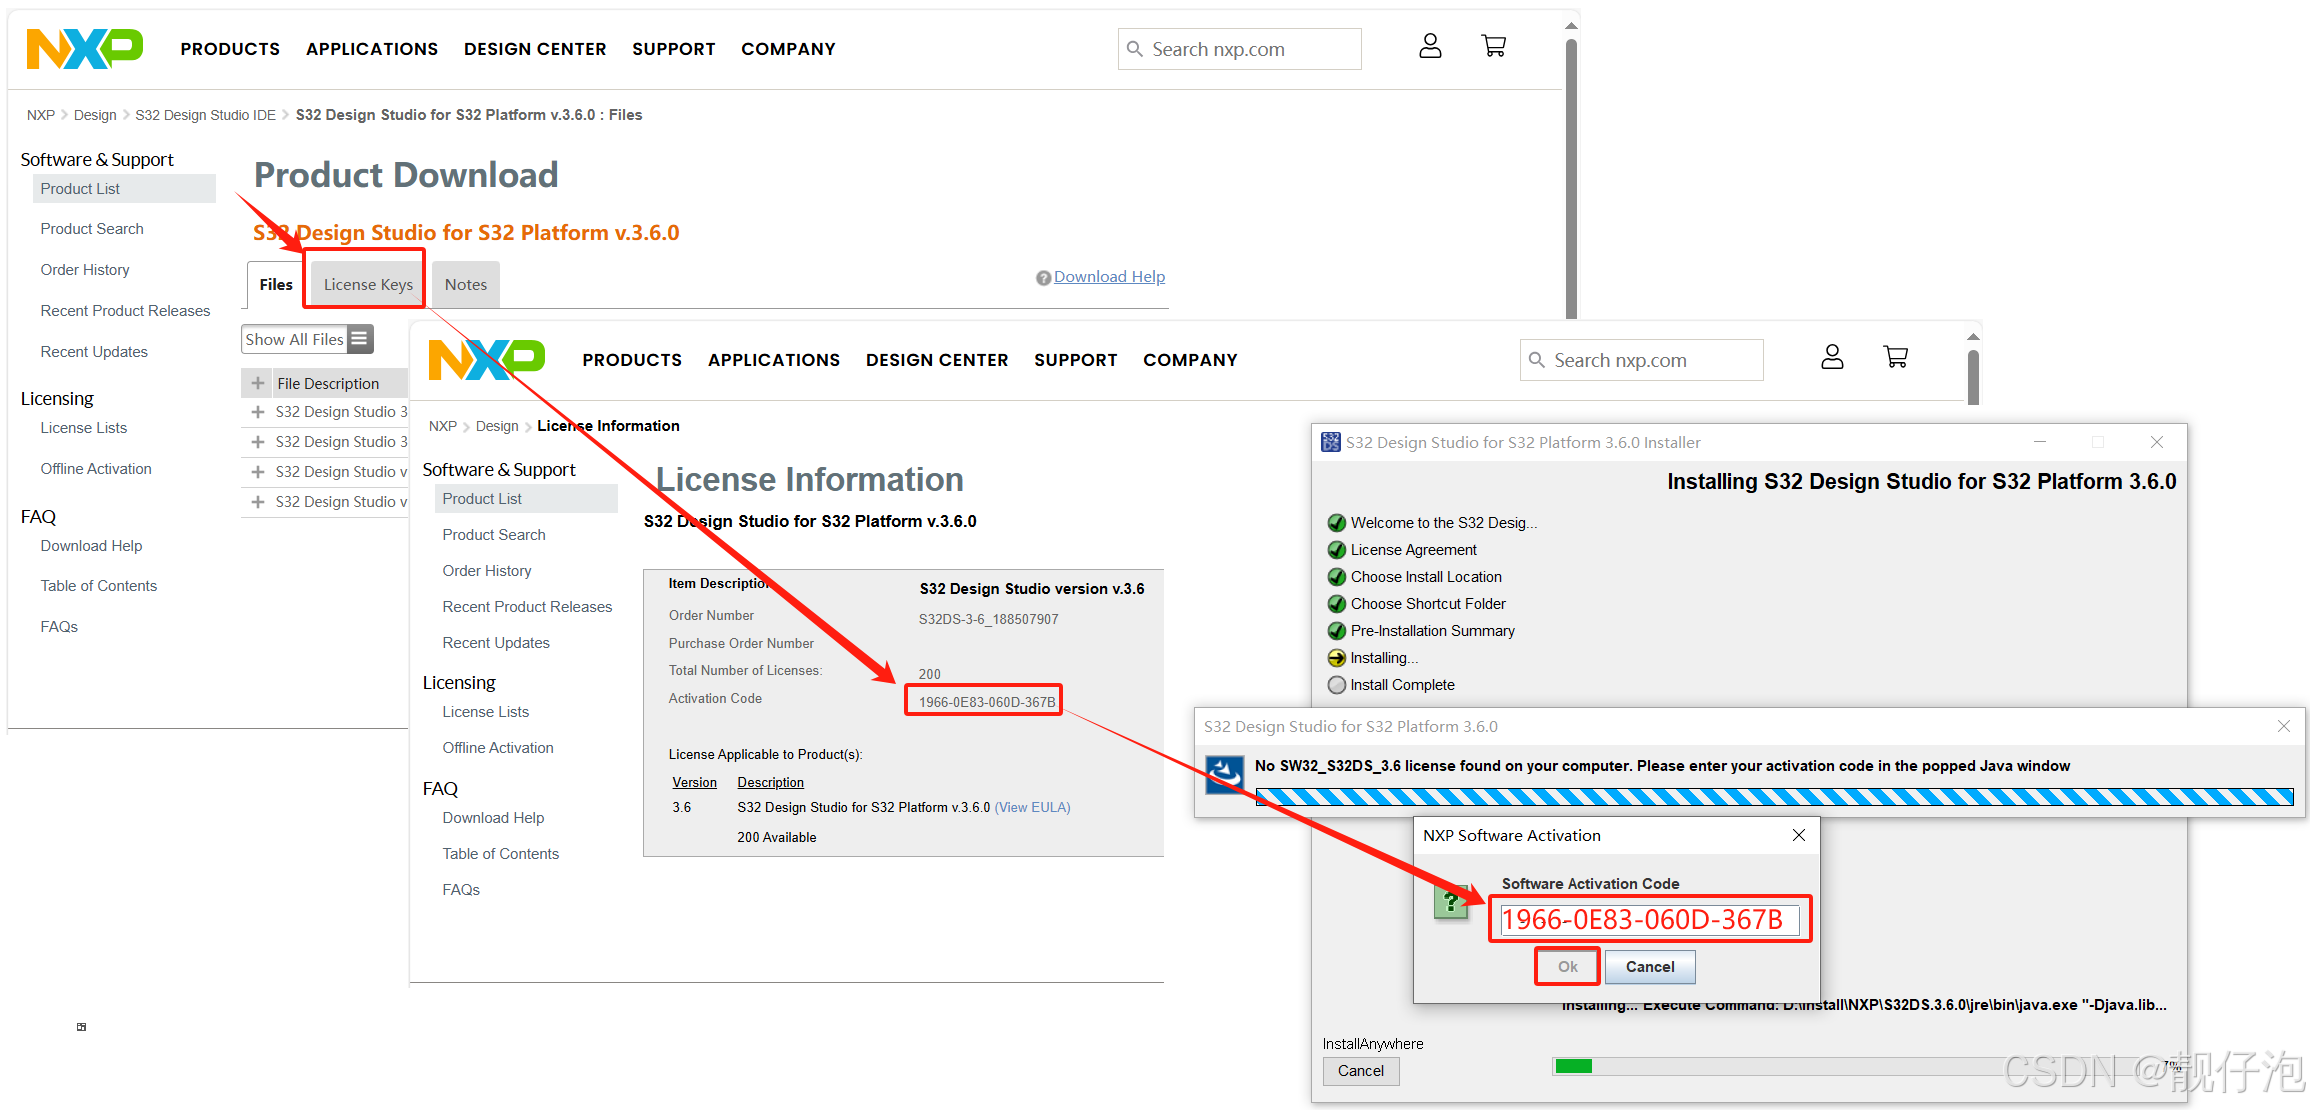Click the top NXP logo
The width and height of the screenshot is (2310, 1110).
coord(84,48)
